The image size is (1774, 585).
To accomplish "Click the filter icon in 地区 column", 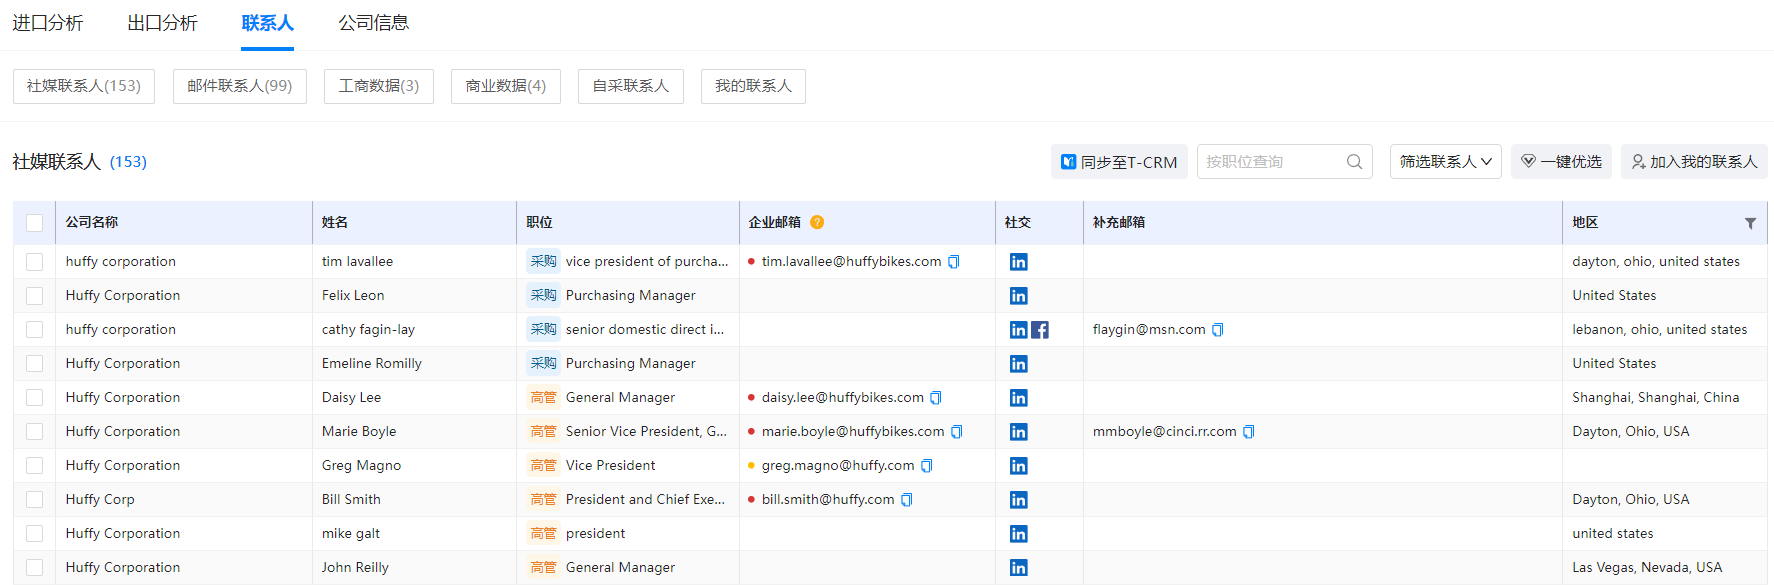I will point(1750,223).
